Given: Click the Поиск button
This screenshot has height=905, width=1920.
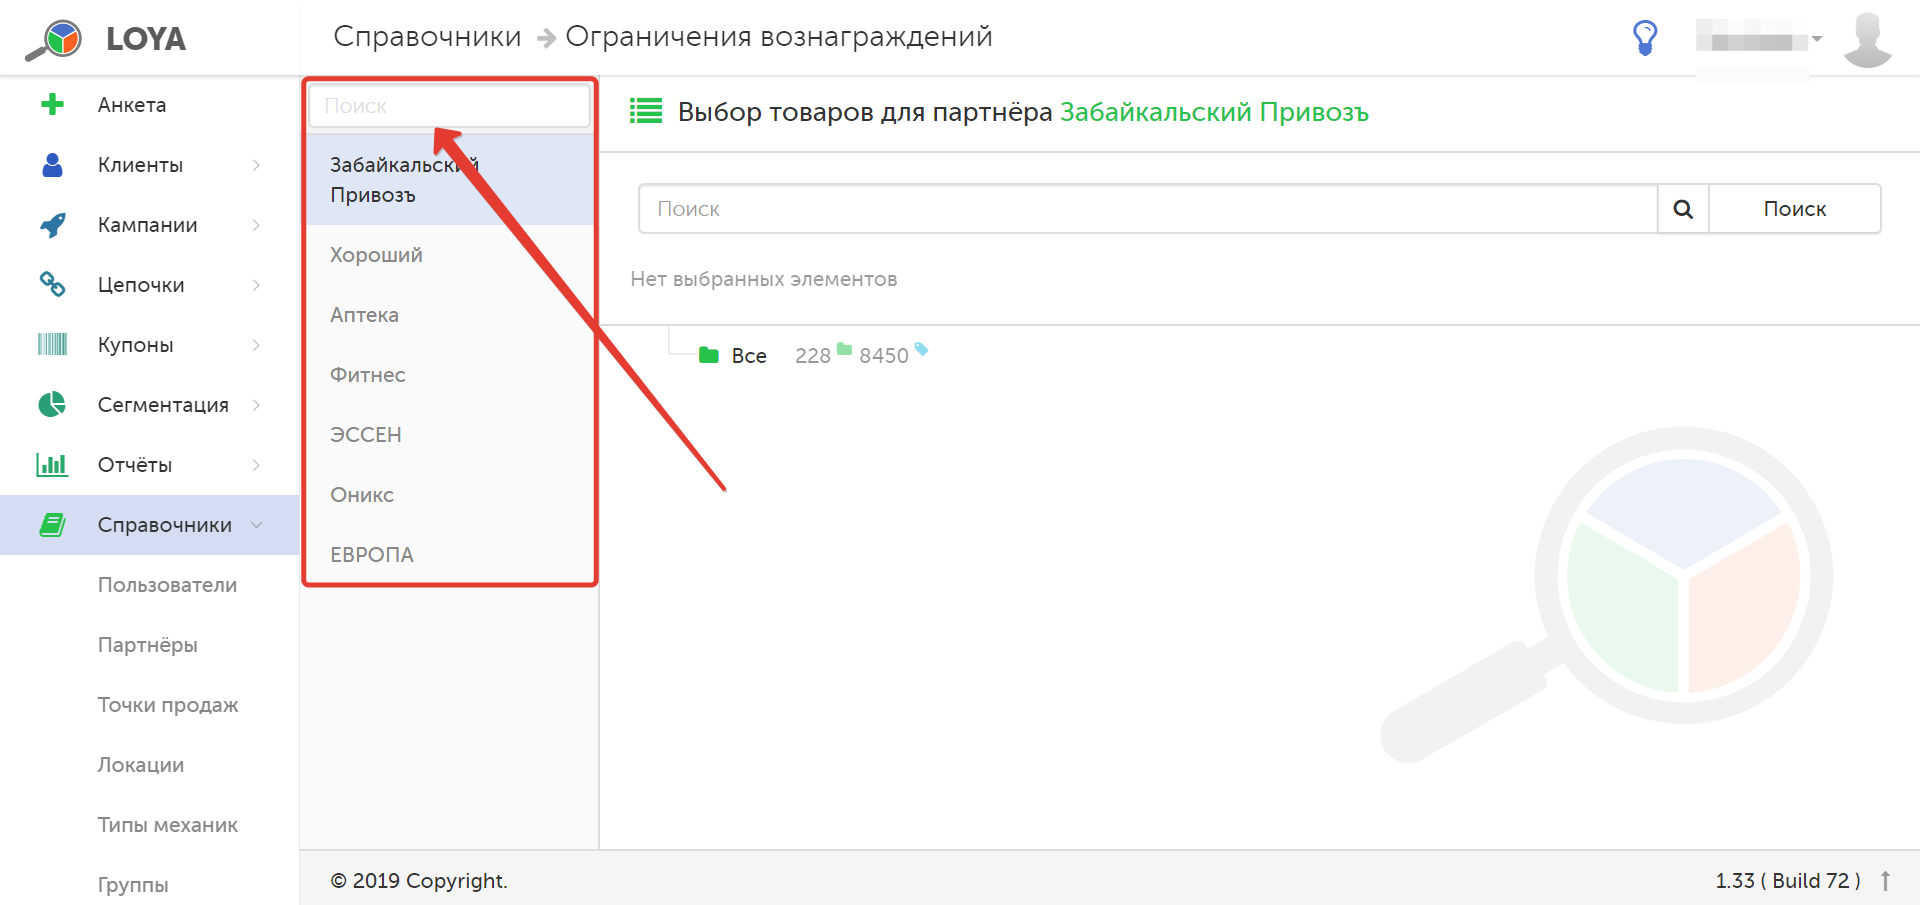Looking at the screenshot, I should click(x=1795, y=209).
